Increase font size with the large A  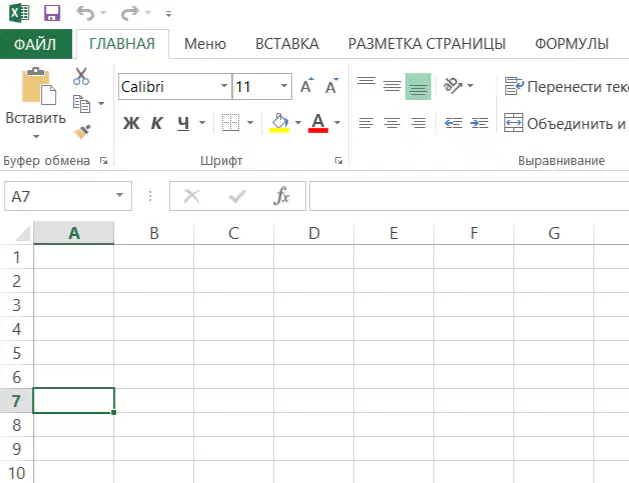(x=307, y=85)
